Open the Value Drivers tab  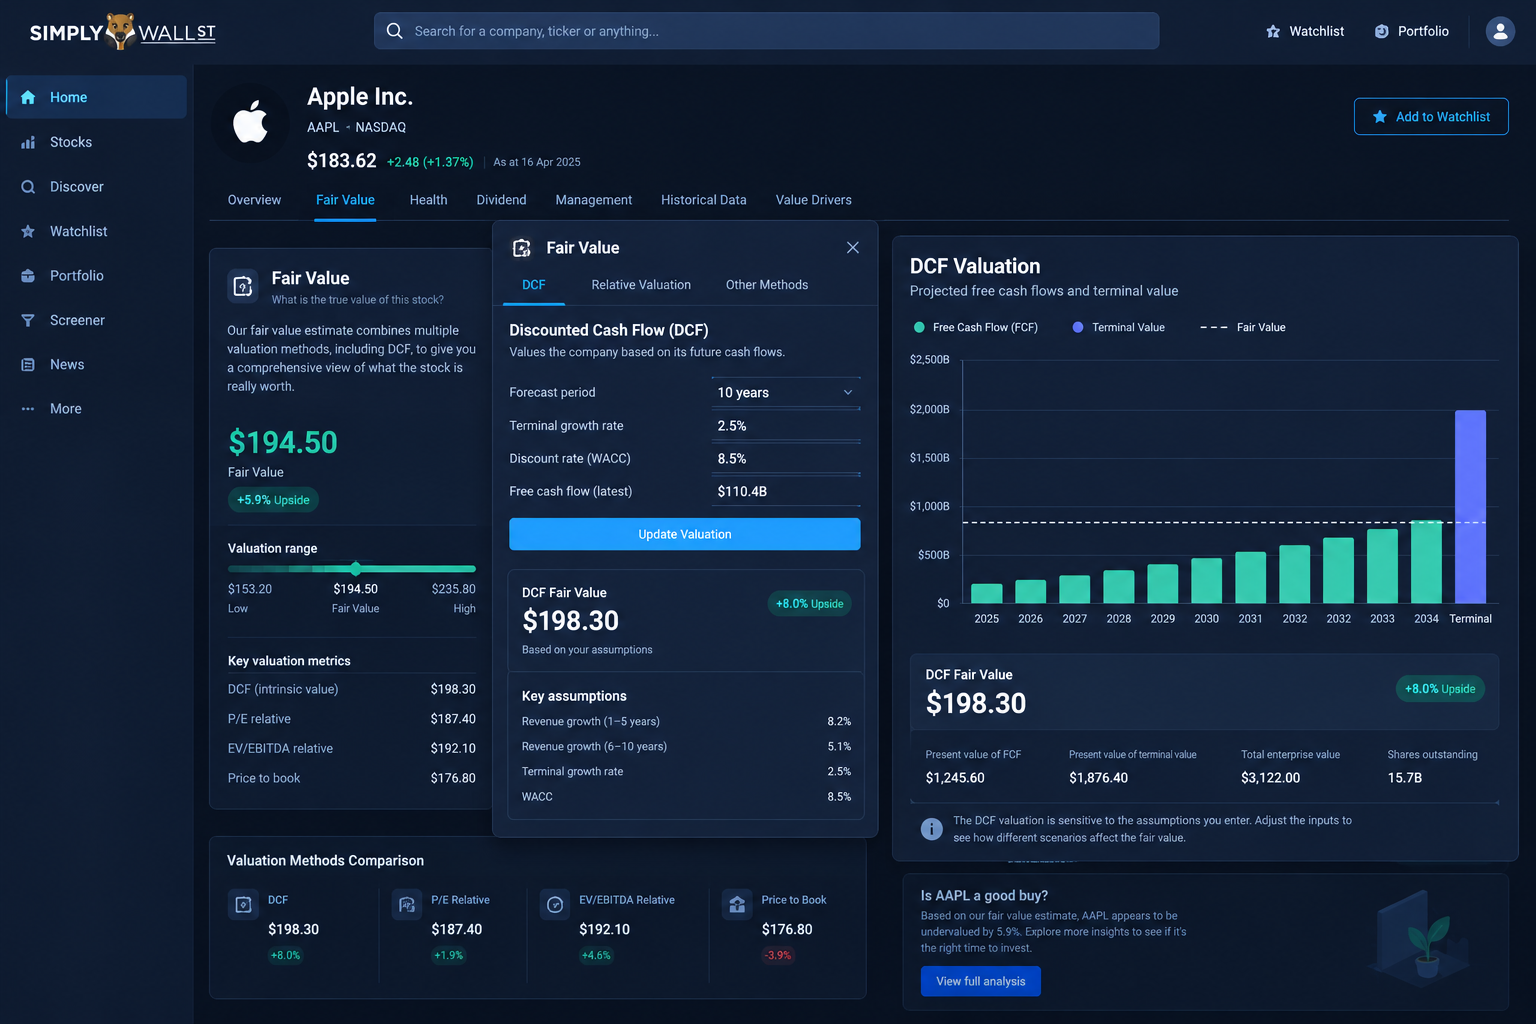click(x=814, y=200)
